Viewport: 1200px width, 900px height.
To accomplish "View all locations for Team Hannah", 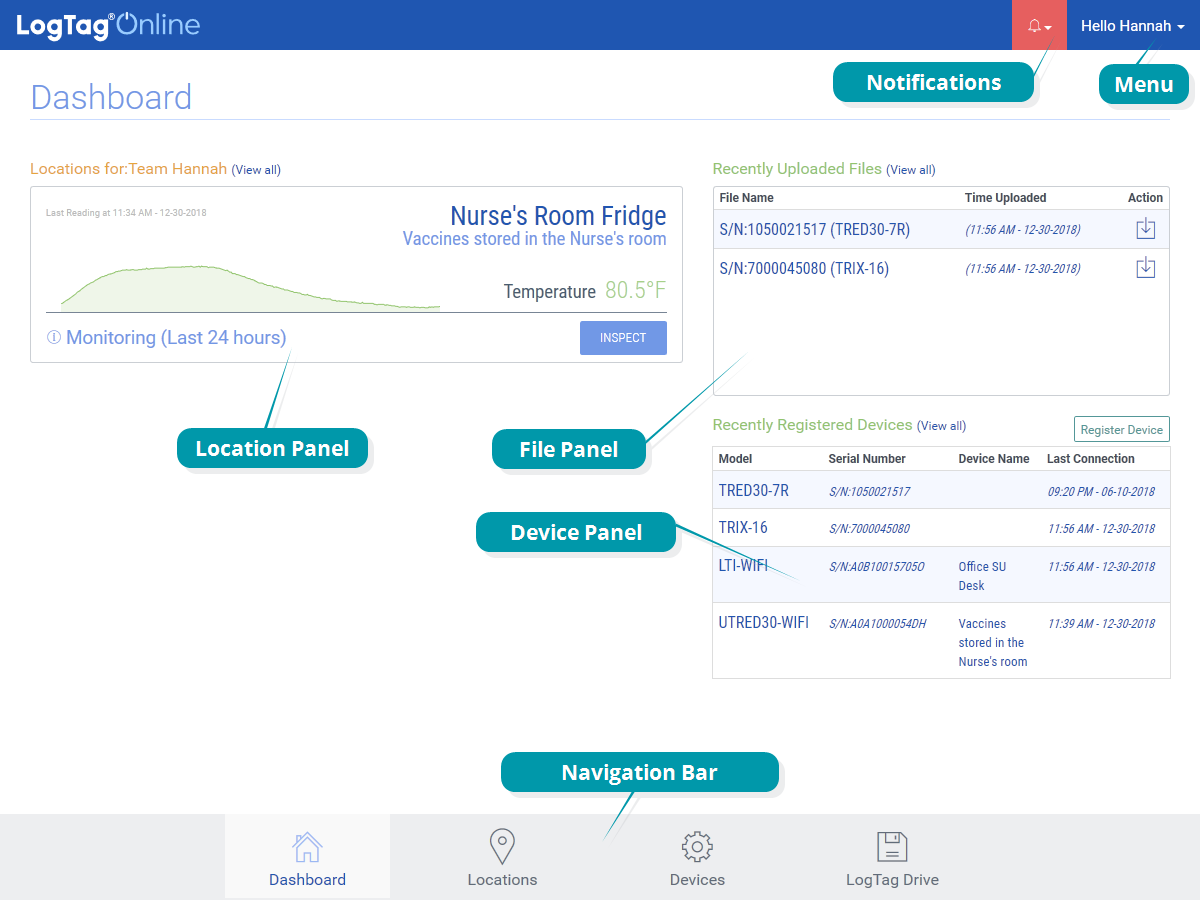I will pos(256,170).
